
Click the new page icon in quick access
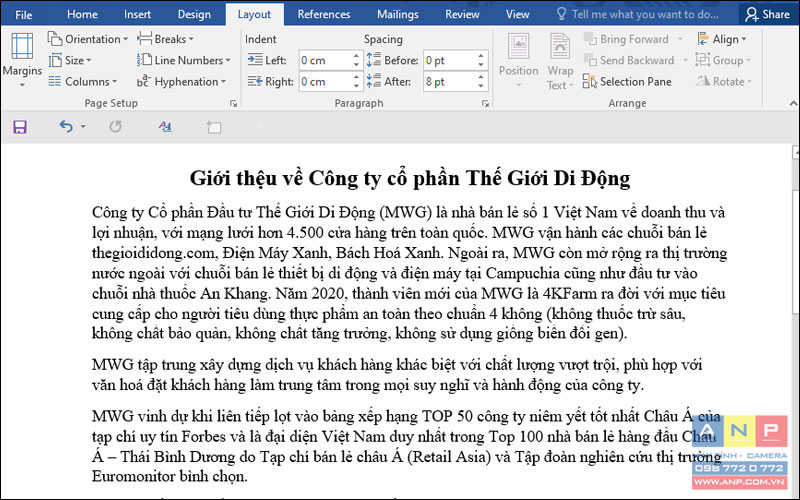(x=213, y=127)
